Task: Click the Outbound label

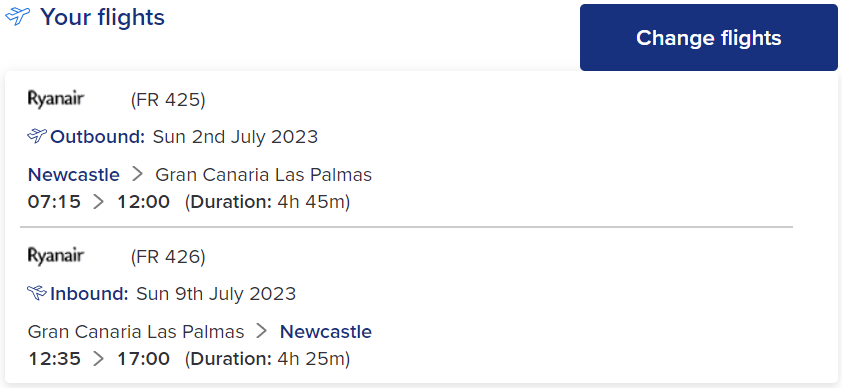Action: (98, 137)
